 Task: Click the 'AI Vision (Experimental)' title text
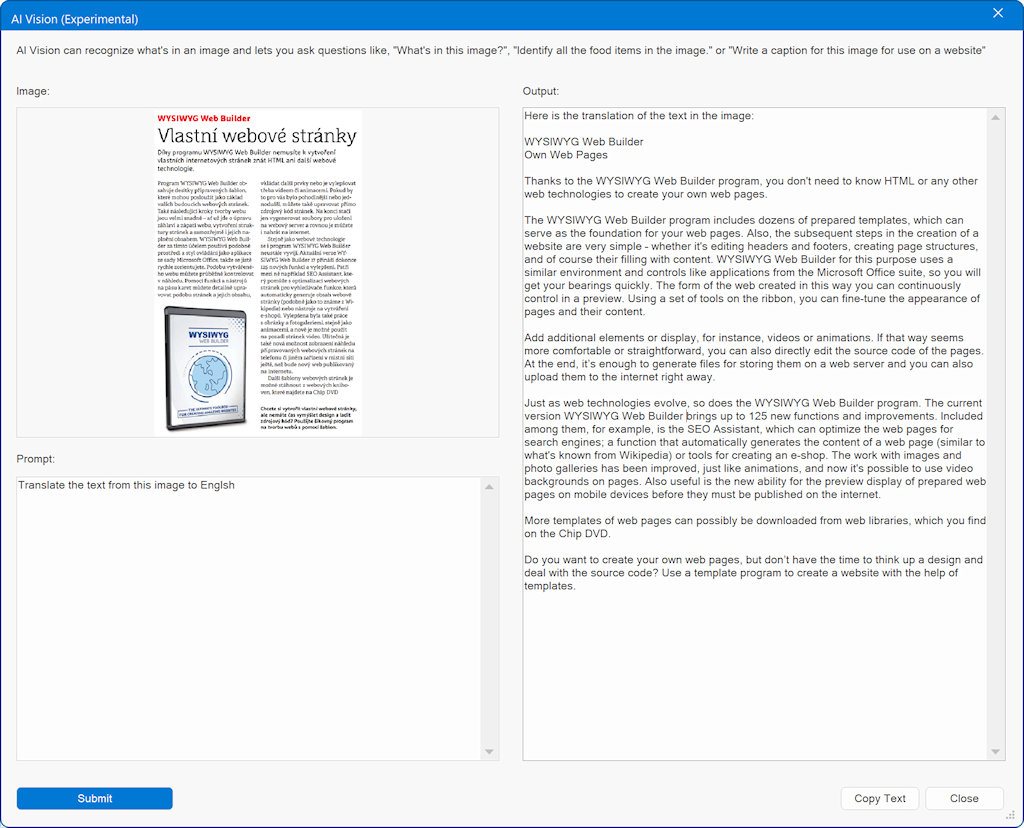[x=74, y=19]
